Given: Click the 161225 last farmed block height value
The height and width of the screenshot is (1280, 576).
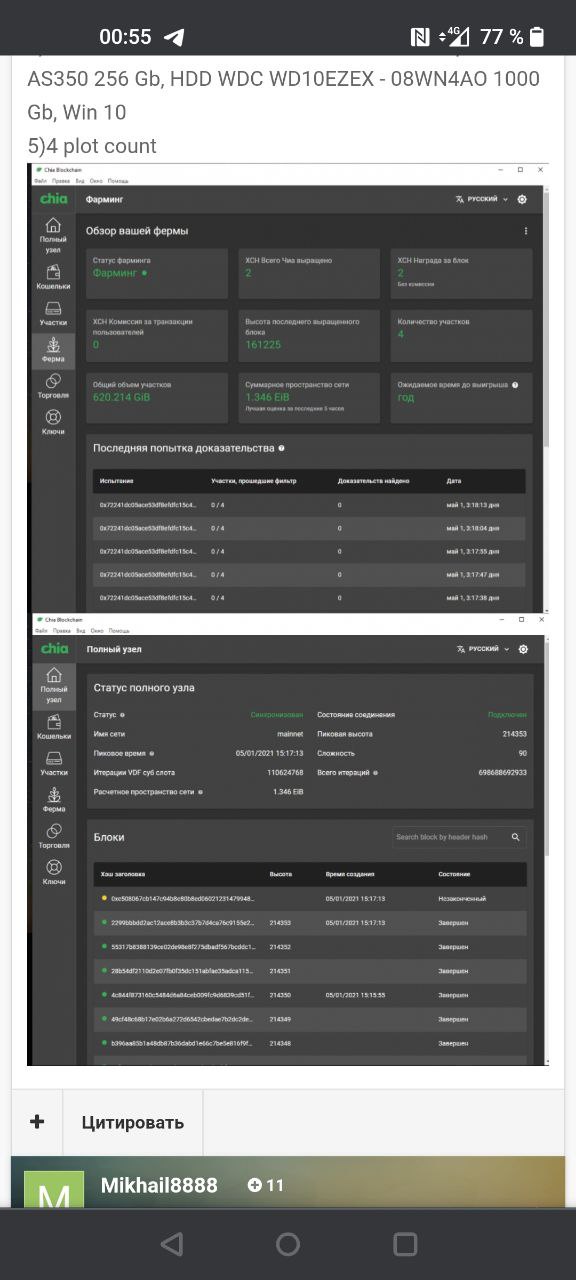Looking at the screenshot, I should pos(263,344).
